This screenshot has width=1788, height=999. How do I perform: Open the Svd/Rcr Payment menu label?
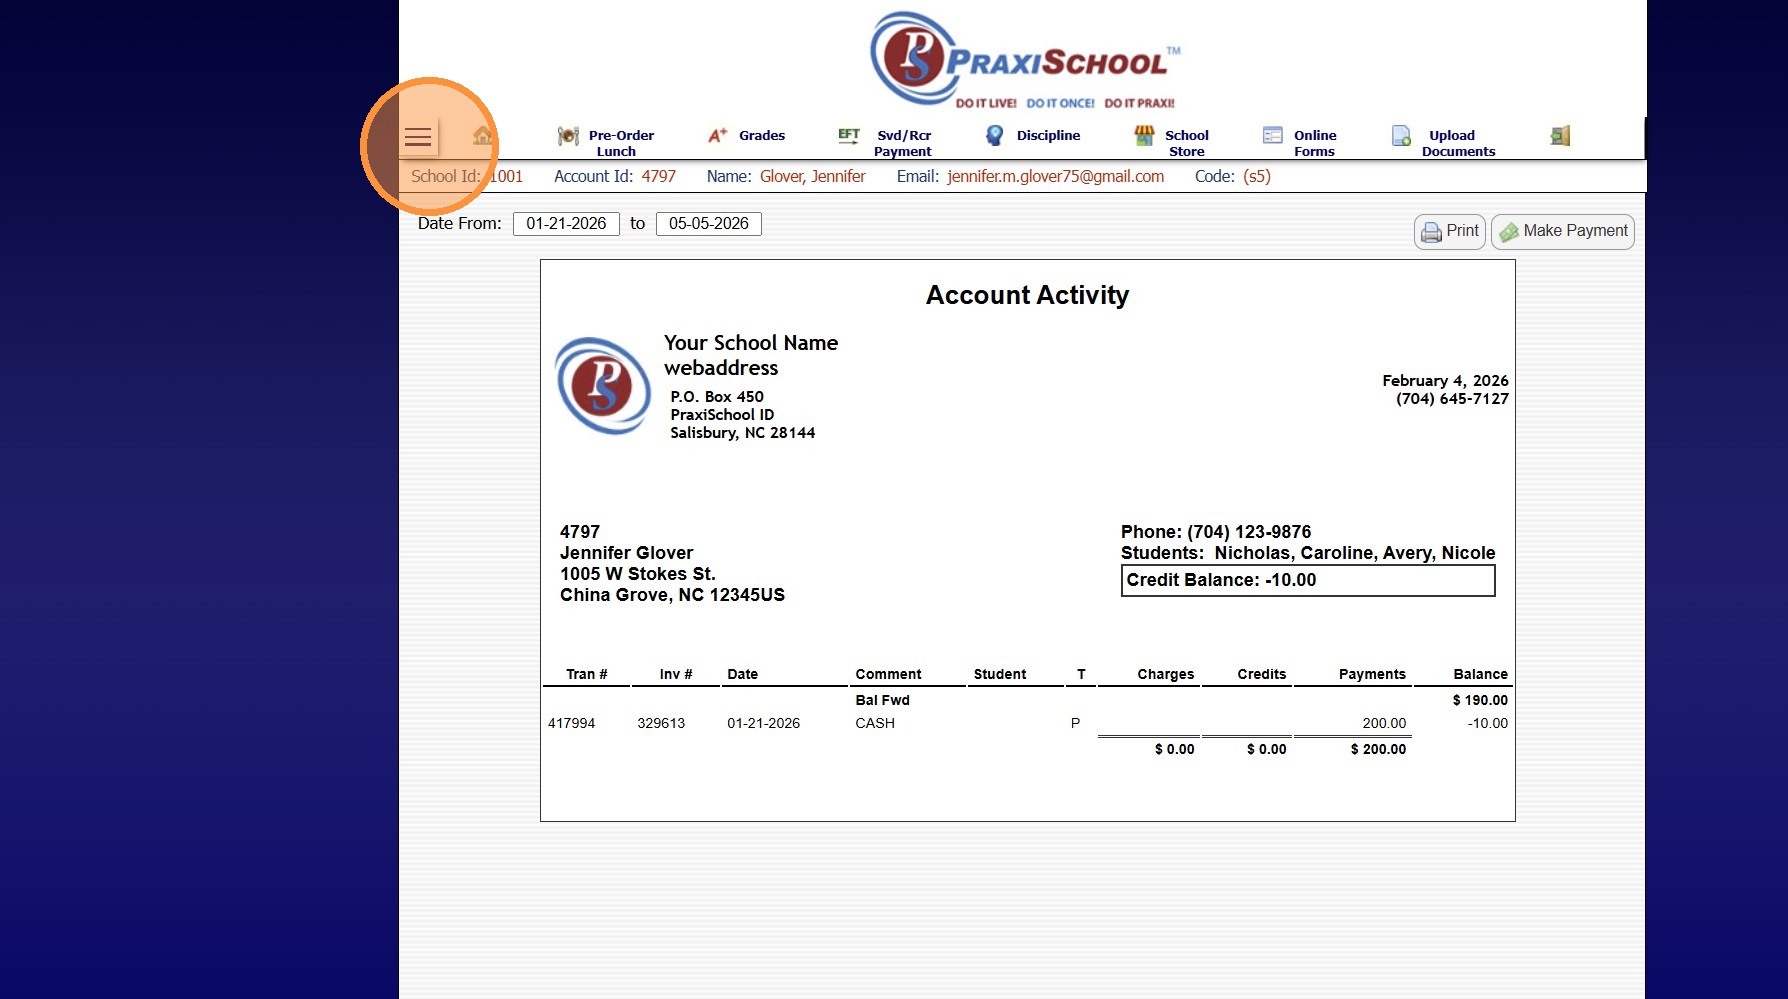tap(903, 143)
